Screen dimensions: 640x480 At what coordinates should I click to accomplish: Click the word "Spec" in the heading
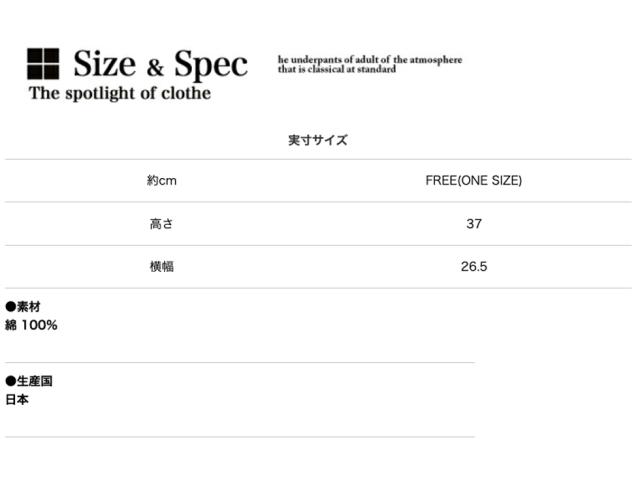(210, 66)
